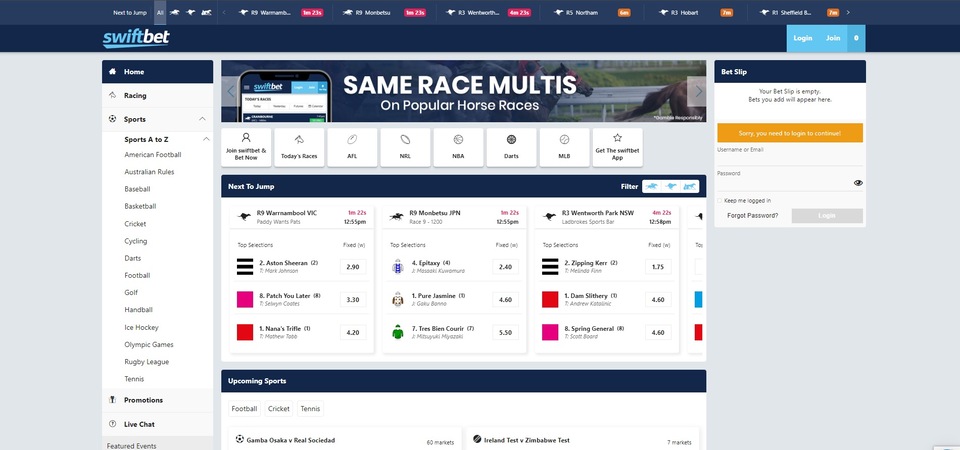Image resolution: width=960 pixels, height=450 pixels.
Task: Select the horse racing icon in top bar
Action: click(175, 12)
